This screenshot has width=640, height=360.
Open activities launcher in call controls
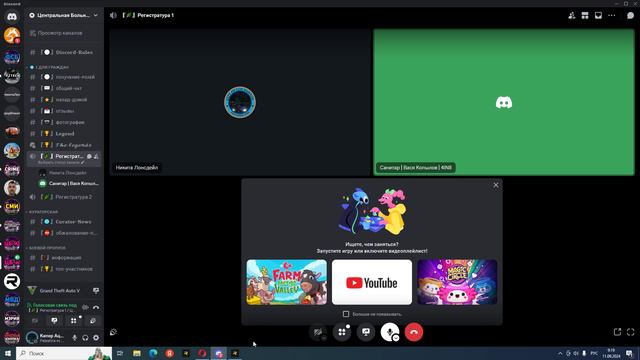click(342, 332)
